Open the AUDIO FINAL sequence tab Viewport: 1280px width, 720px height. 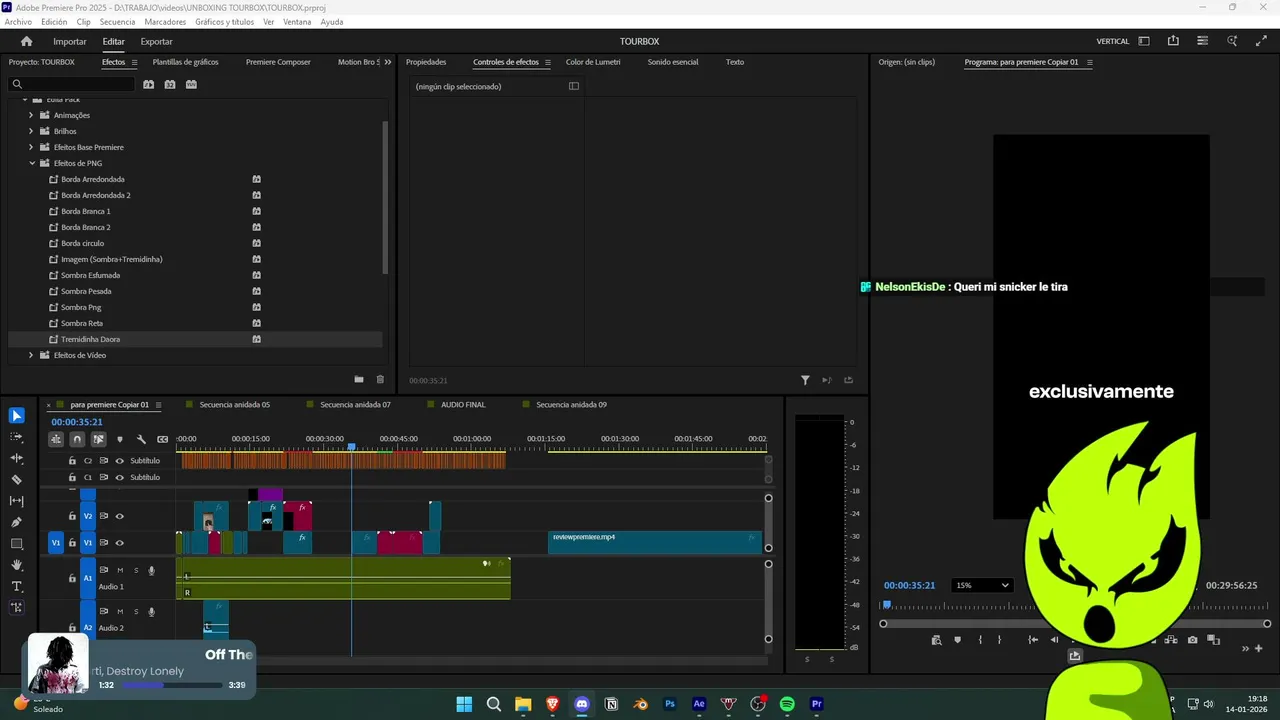[x=463, y=405]
